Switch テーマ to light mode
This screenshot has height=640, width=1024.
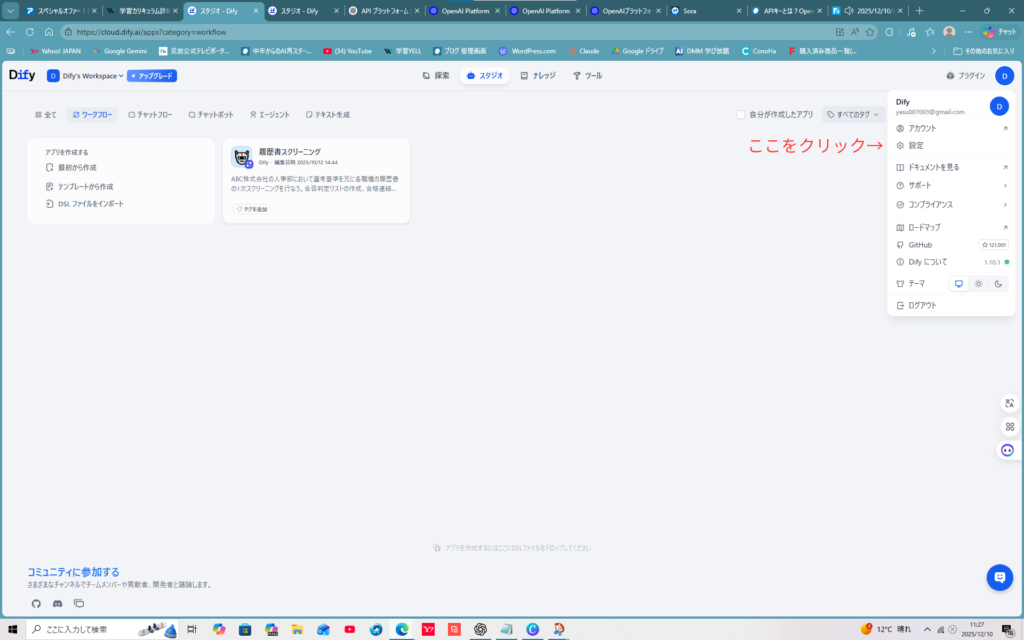point(979,284)
